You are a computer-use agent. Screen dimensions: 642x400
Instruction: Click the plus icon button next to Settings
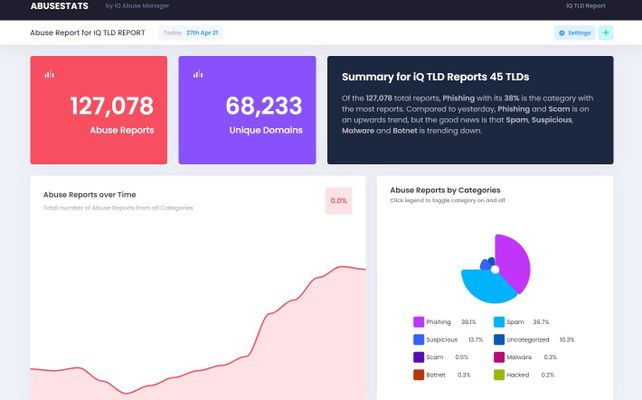coord(606,33)
